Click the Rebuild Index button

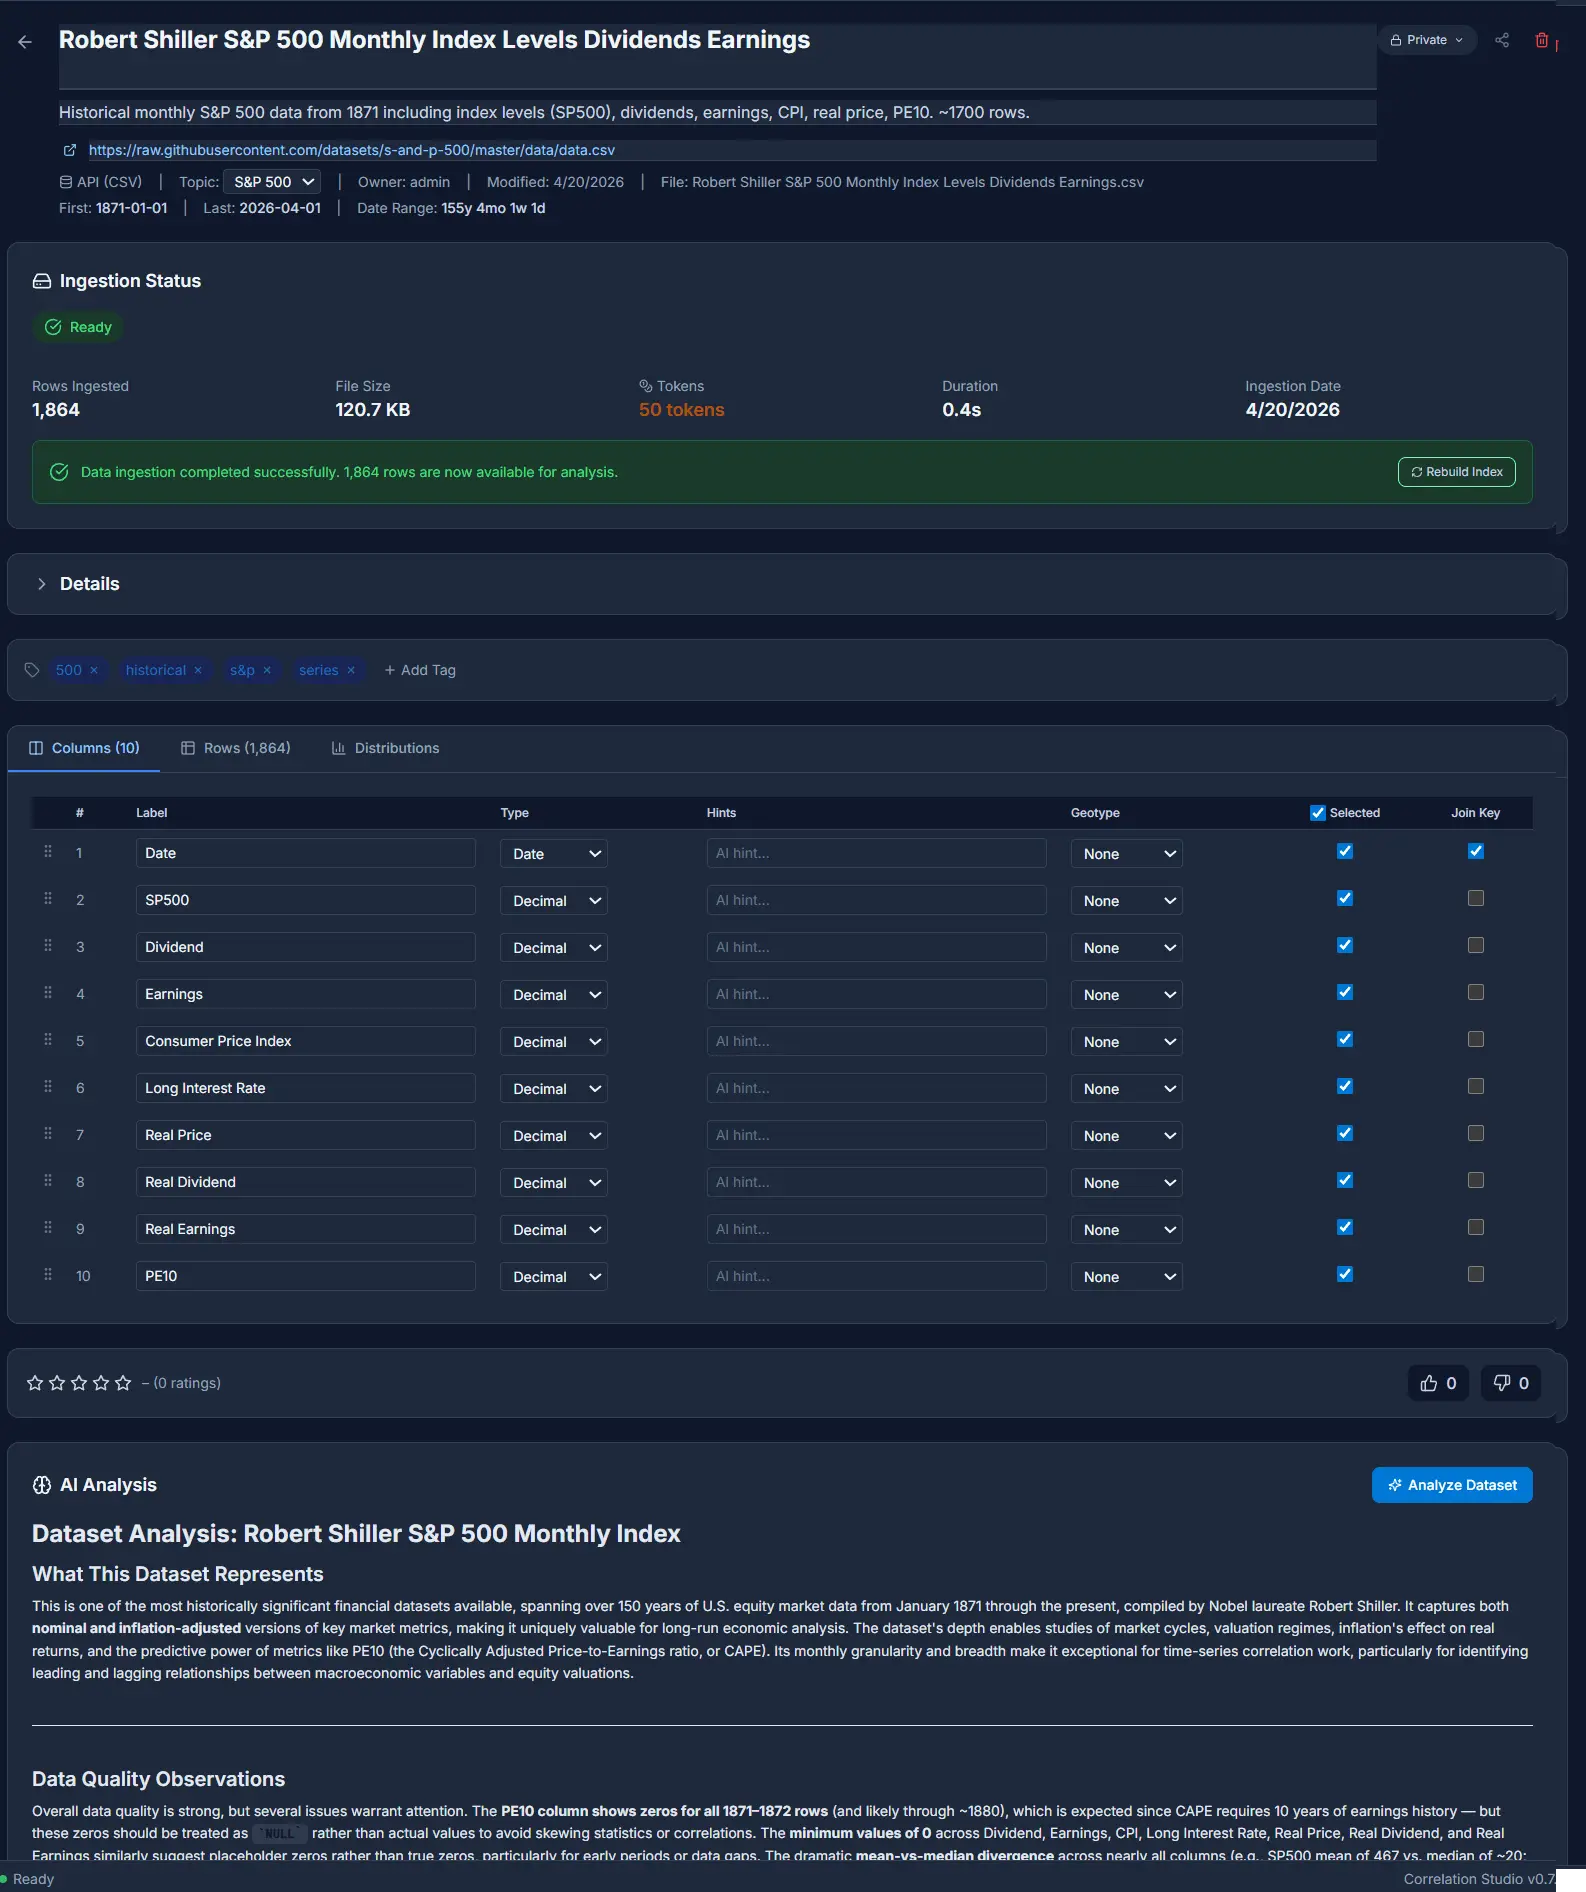1456,472
